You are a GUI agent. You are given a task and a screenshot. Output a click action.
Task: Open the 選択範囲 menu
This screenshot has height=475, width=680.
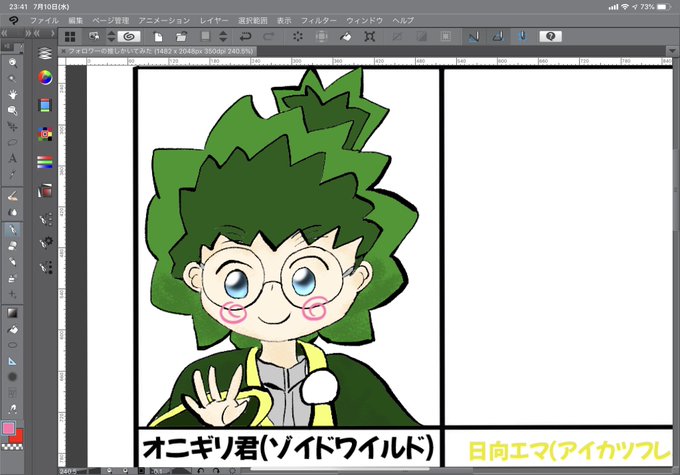pyautogui.click(x=253, y=20)
